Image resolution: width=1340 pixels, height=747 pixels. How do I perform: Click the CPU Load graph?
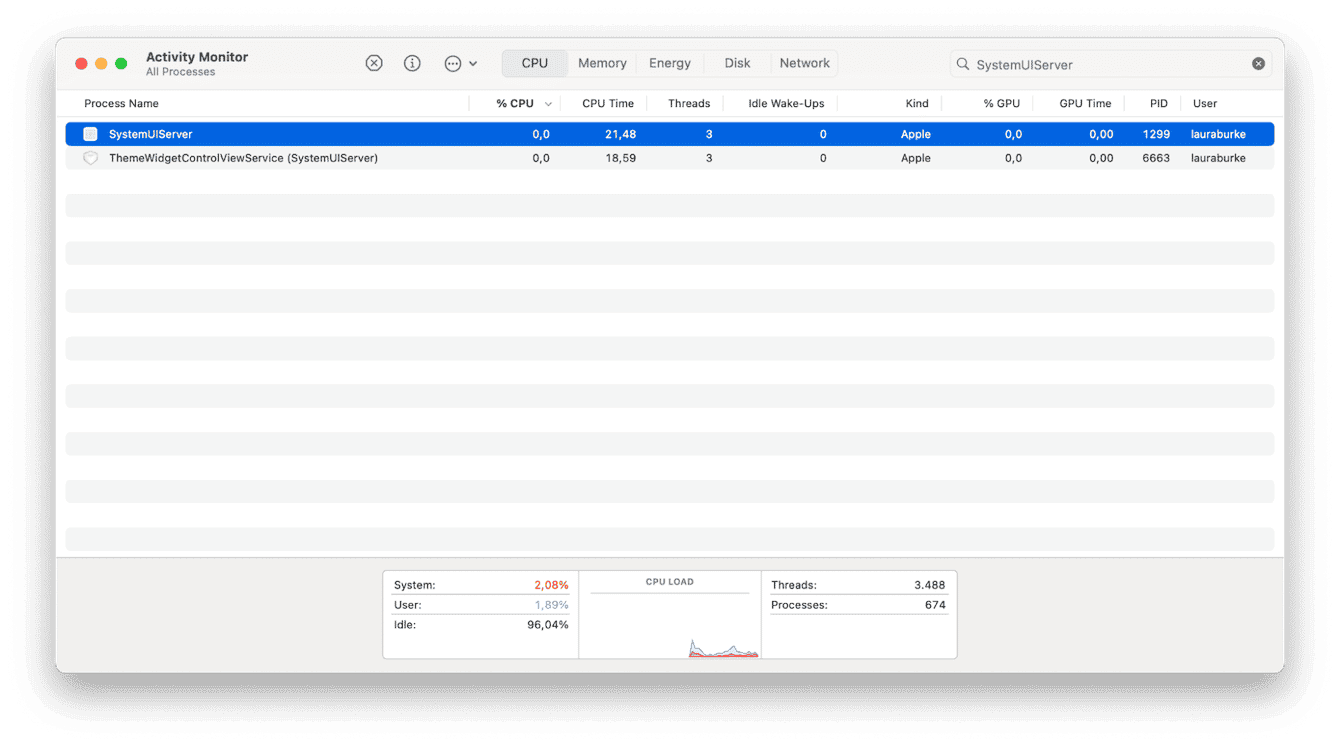tap(670, 615)
